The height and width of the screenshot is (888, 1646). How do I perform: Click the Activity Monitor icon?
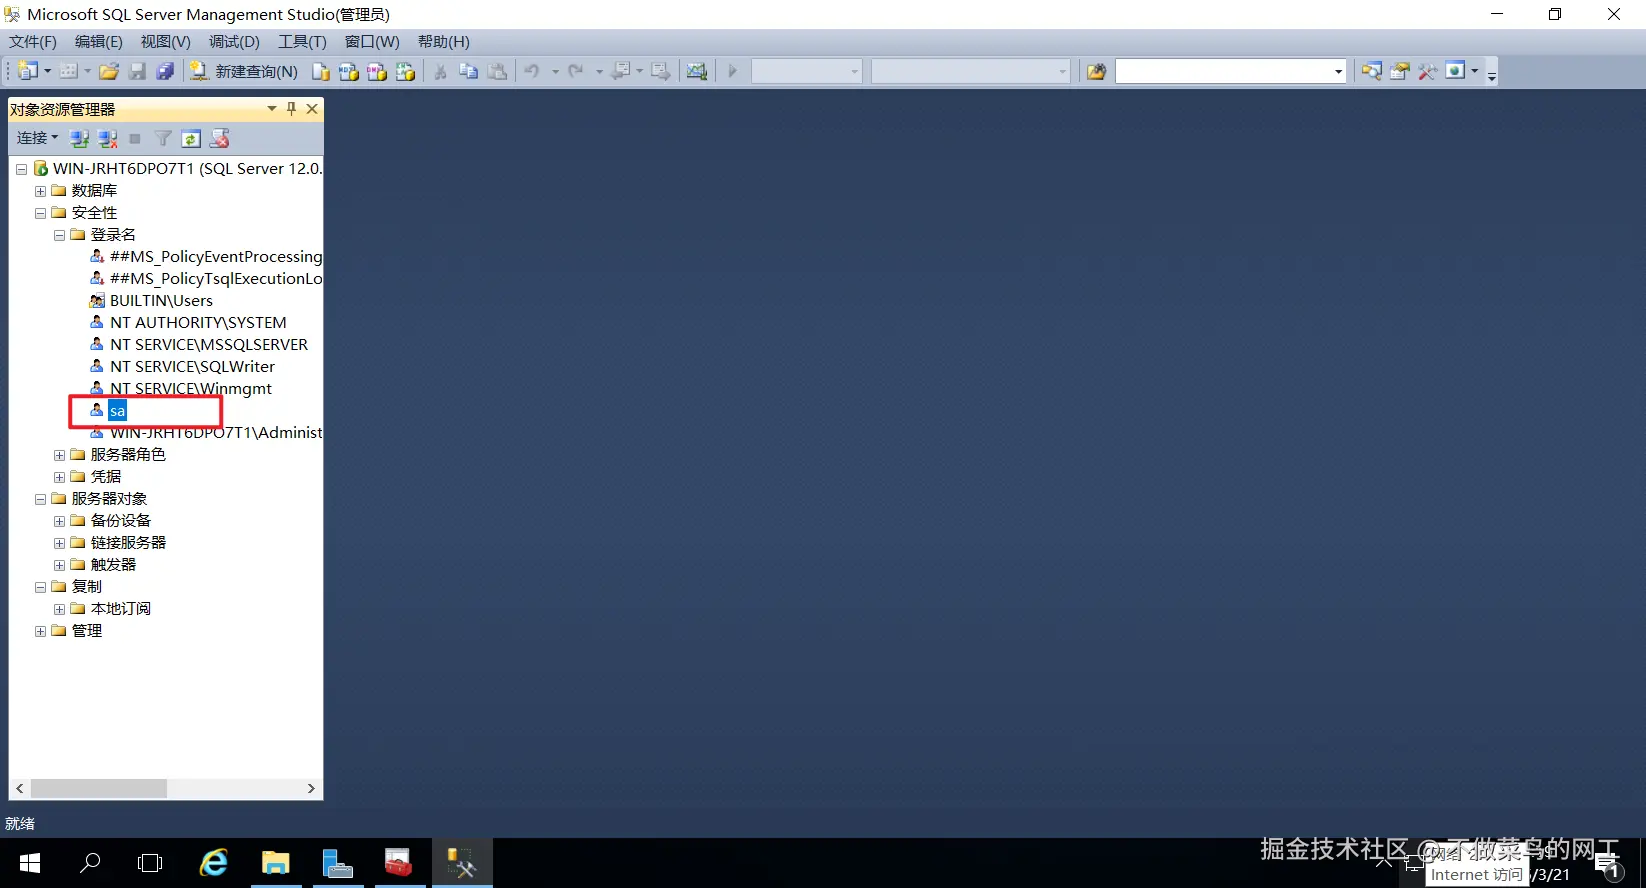pyautogui.click(x=697, y=71)
